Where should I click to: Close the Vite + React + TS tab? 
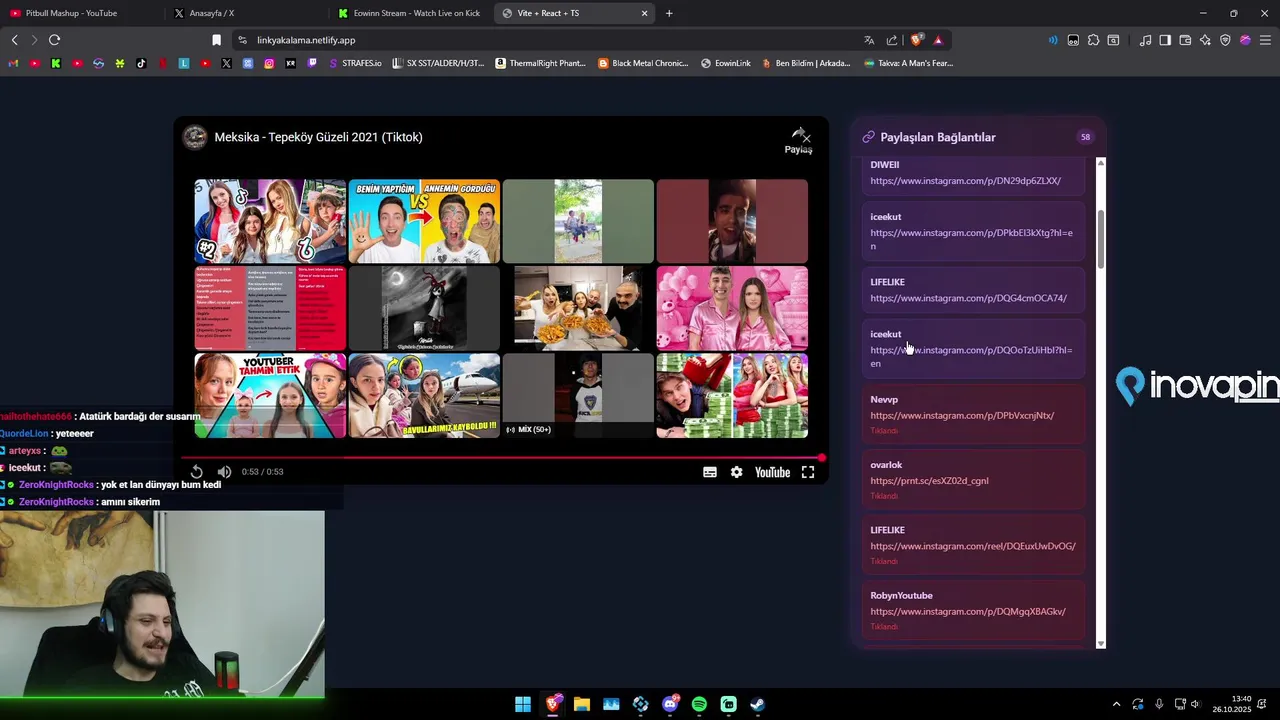point(644,13)
